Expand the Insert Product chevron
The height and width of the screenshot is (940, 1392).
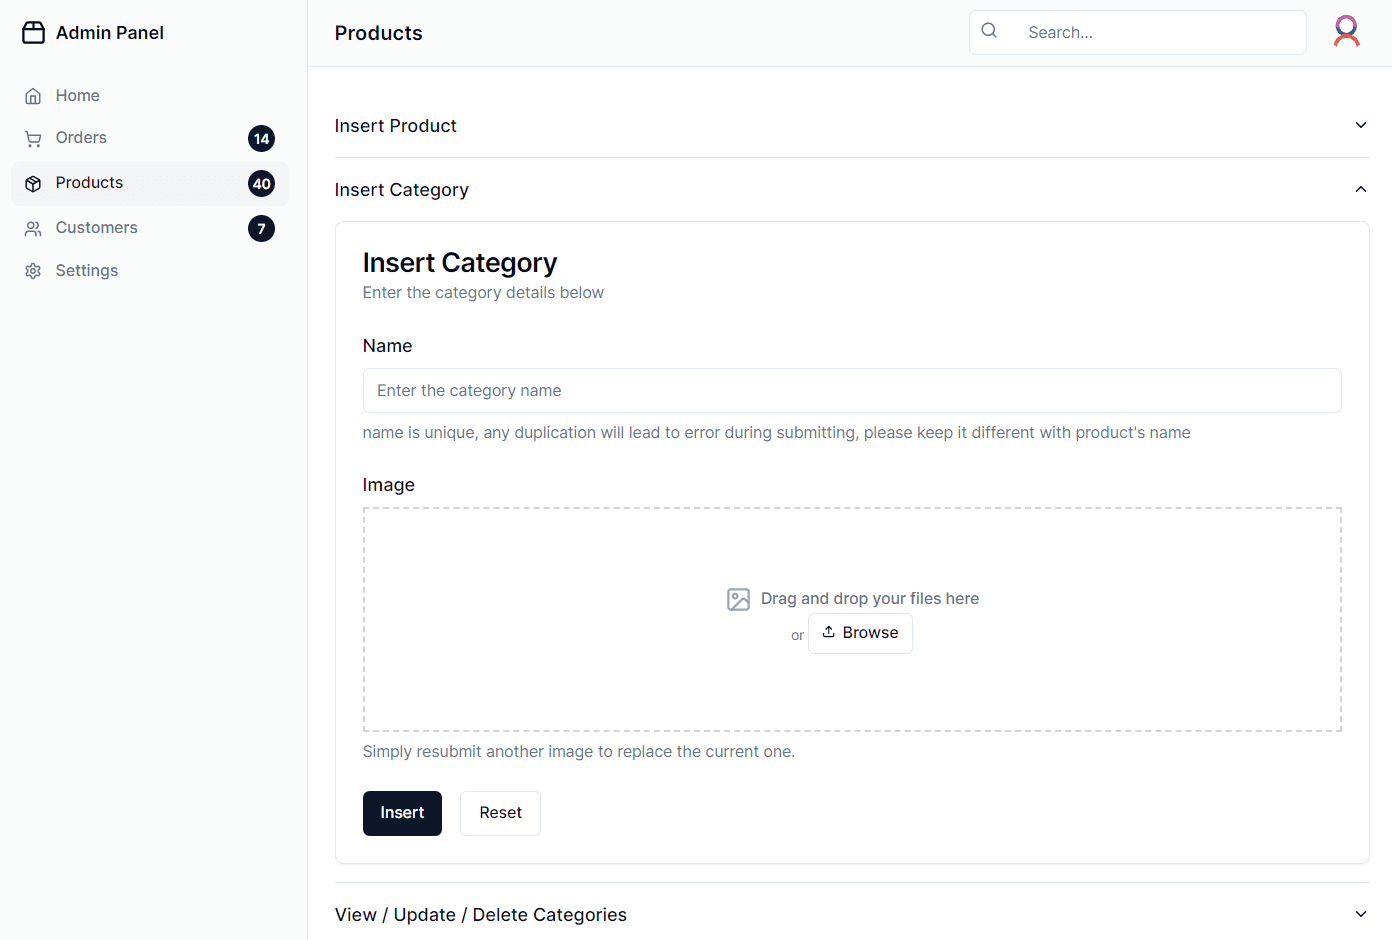coord(1360,125)
